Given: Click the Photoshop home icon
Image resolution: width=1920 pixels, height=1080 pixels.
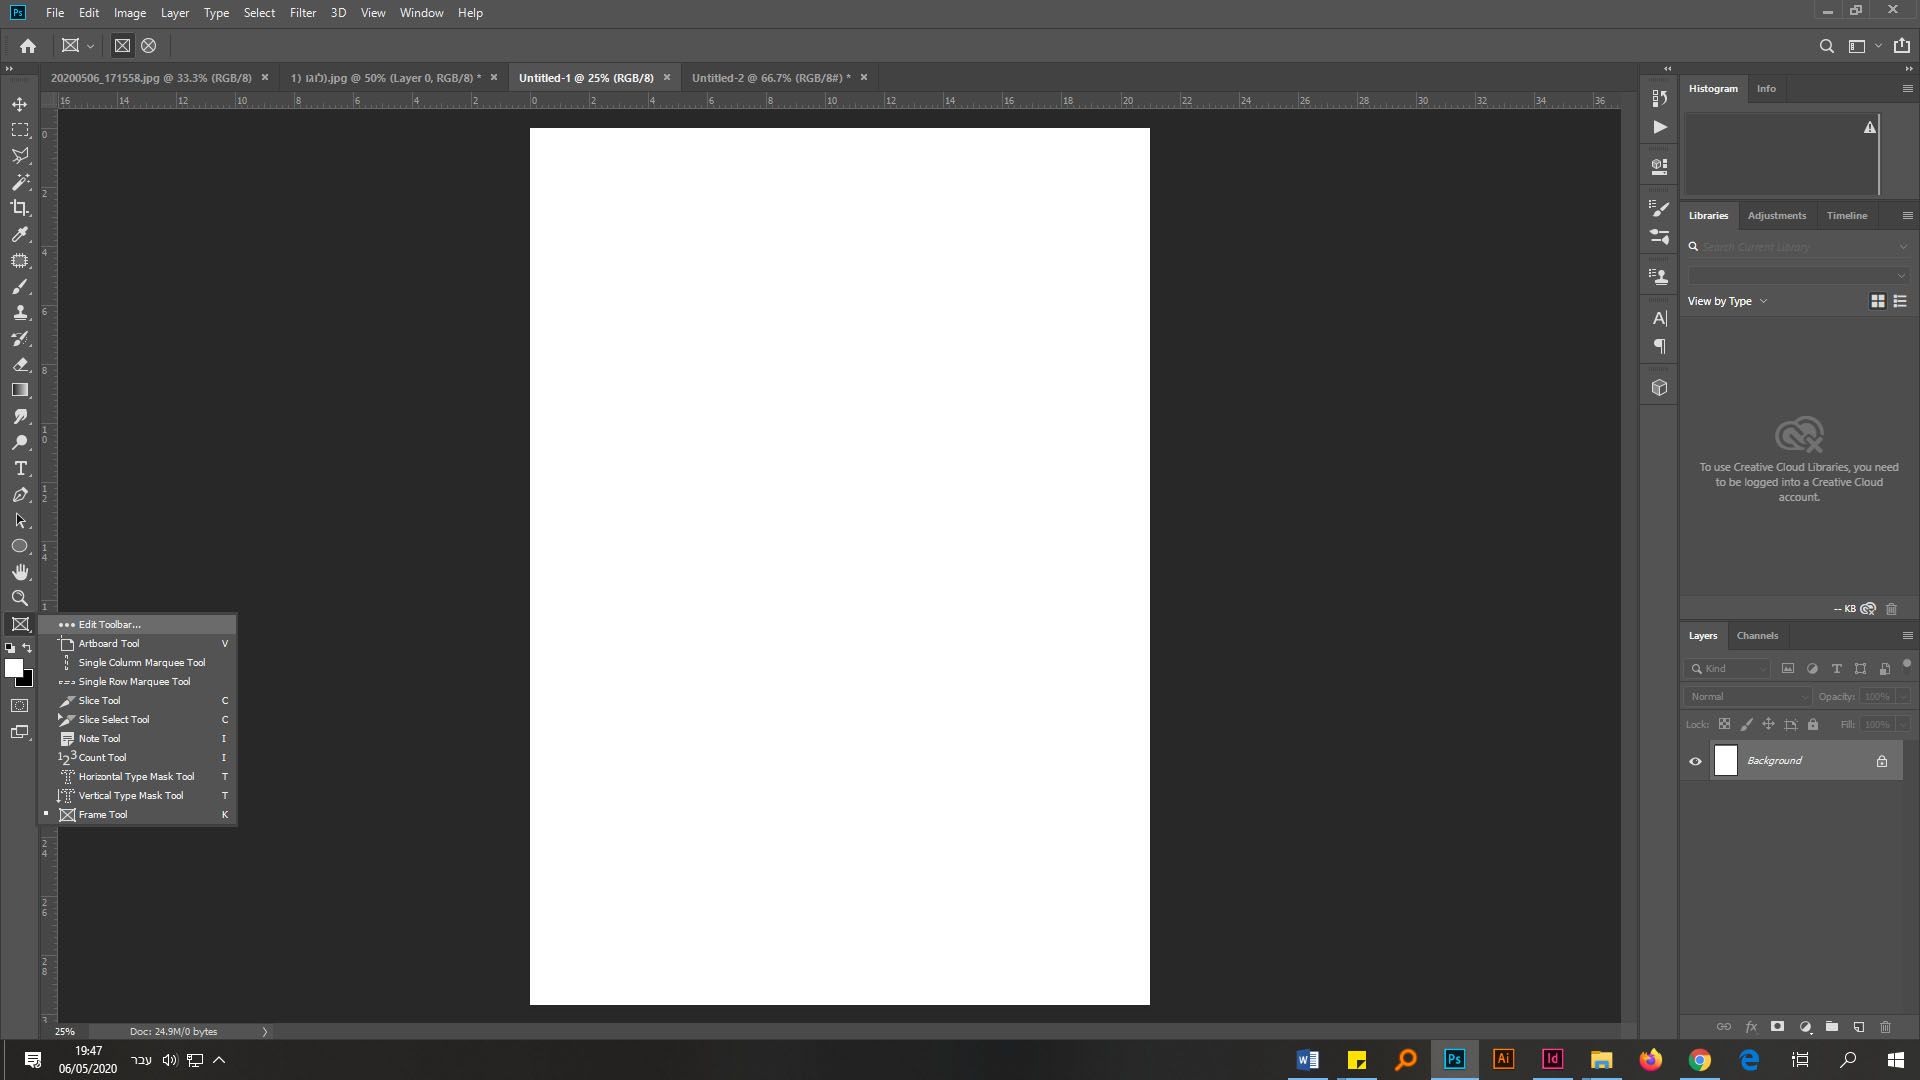Looking at the screenshot, I should pos(28,45).
